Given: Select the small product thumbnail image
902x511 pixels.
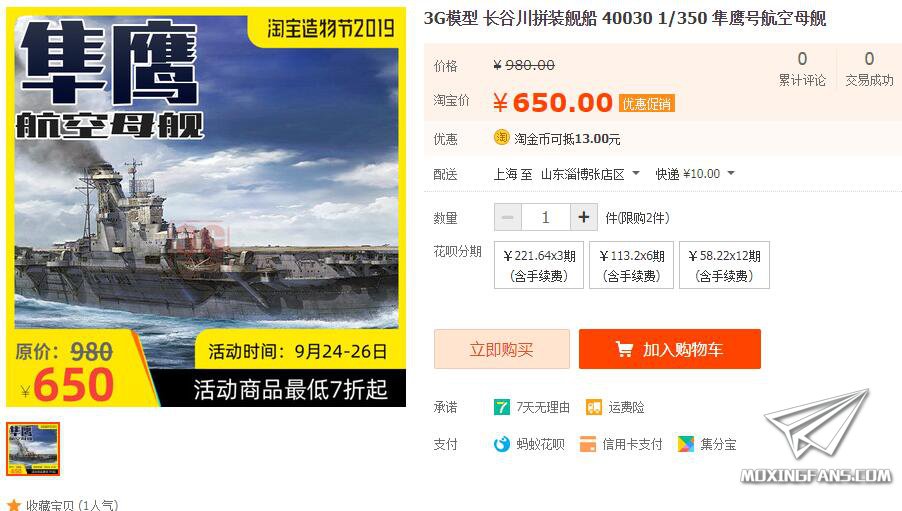Looking at the screenshot, I should coord(33,449).
